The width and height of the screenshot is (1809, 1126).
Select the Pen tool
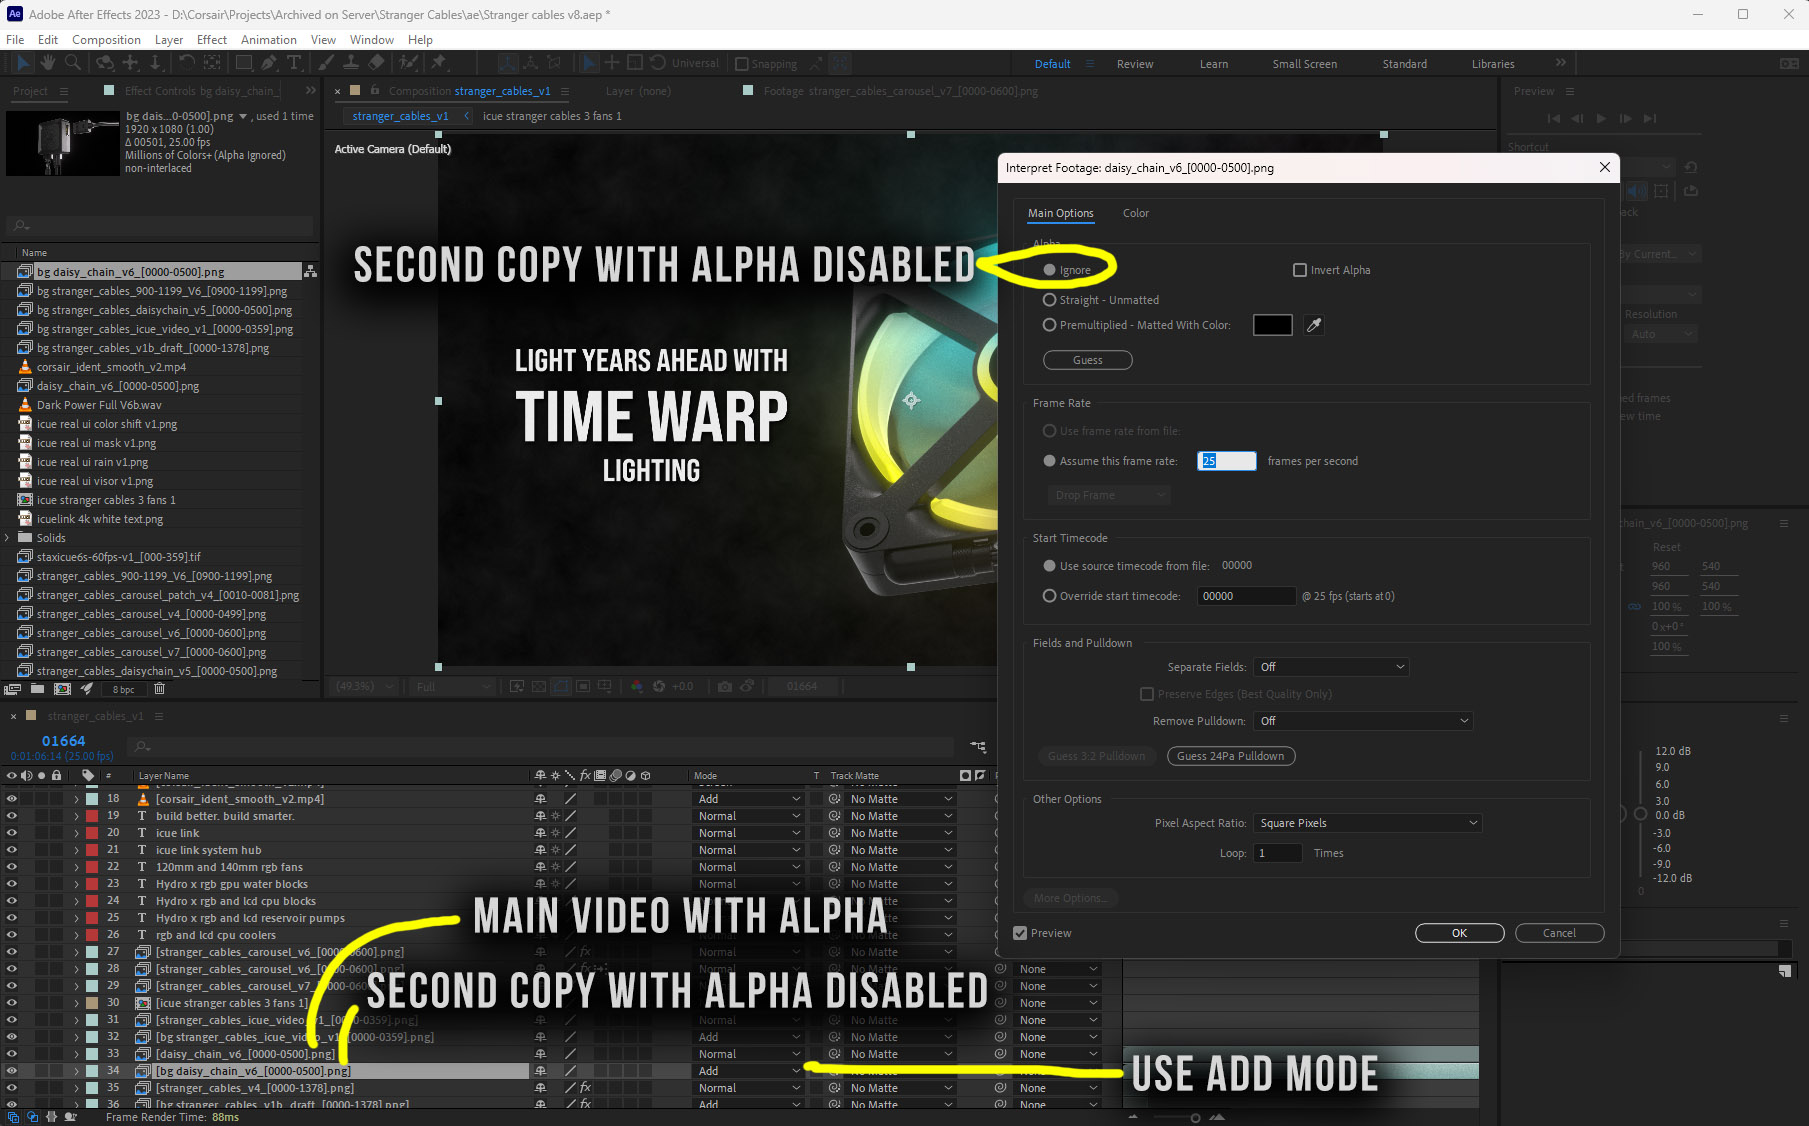269,63
